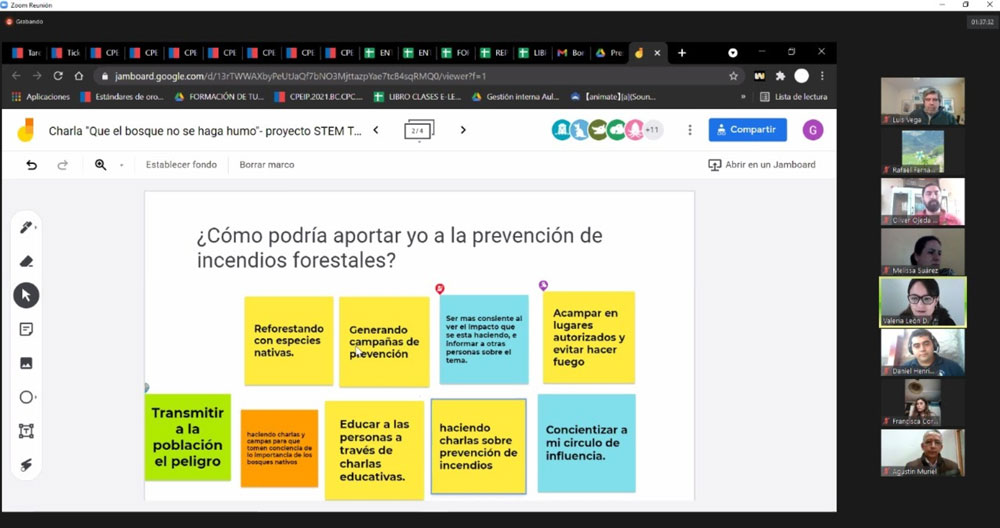Screen dimensions: 1000x528
Task: Pick the text box tool
Action: [x=26, y=431]
